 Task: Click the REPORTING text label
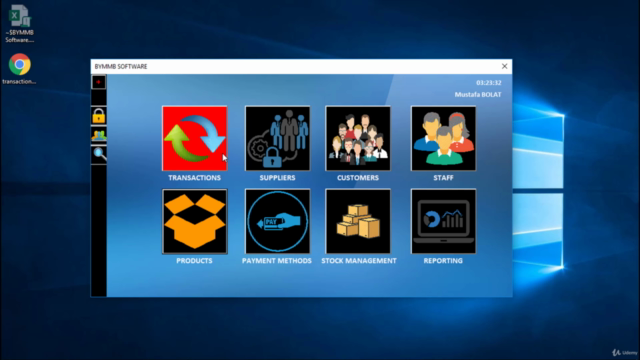(x=443, y=261)
